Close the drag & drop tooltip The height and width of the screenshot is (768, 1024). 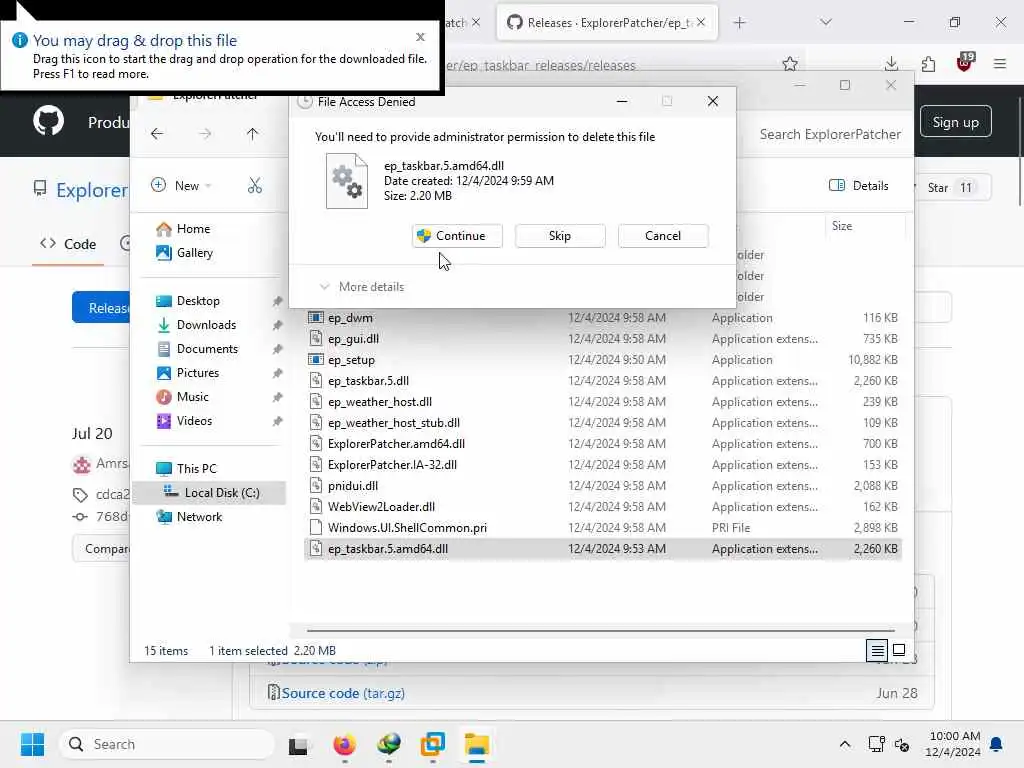pyautogui.click(x=421, y=37)
